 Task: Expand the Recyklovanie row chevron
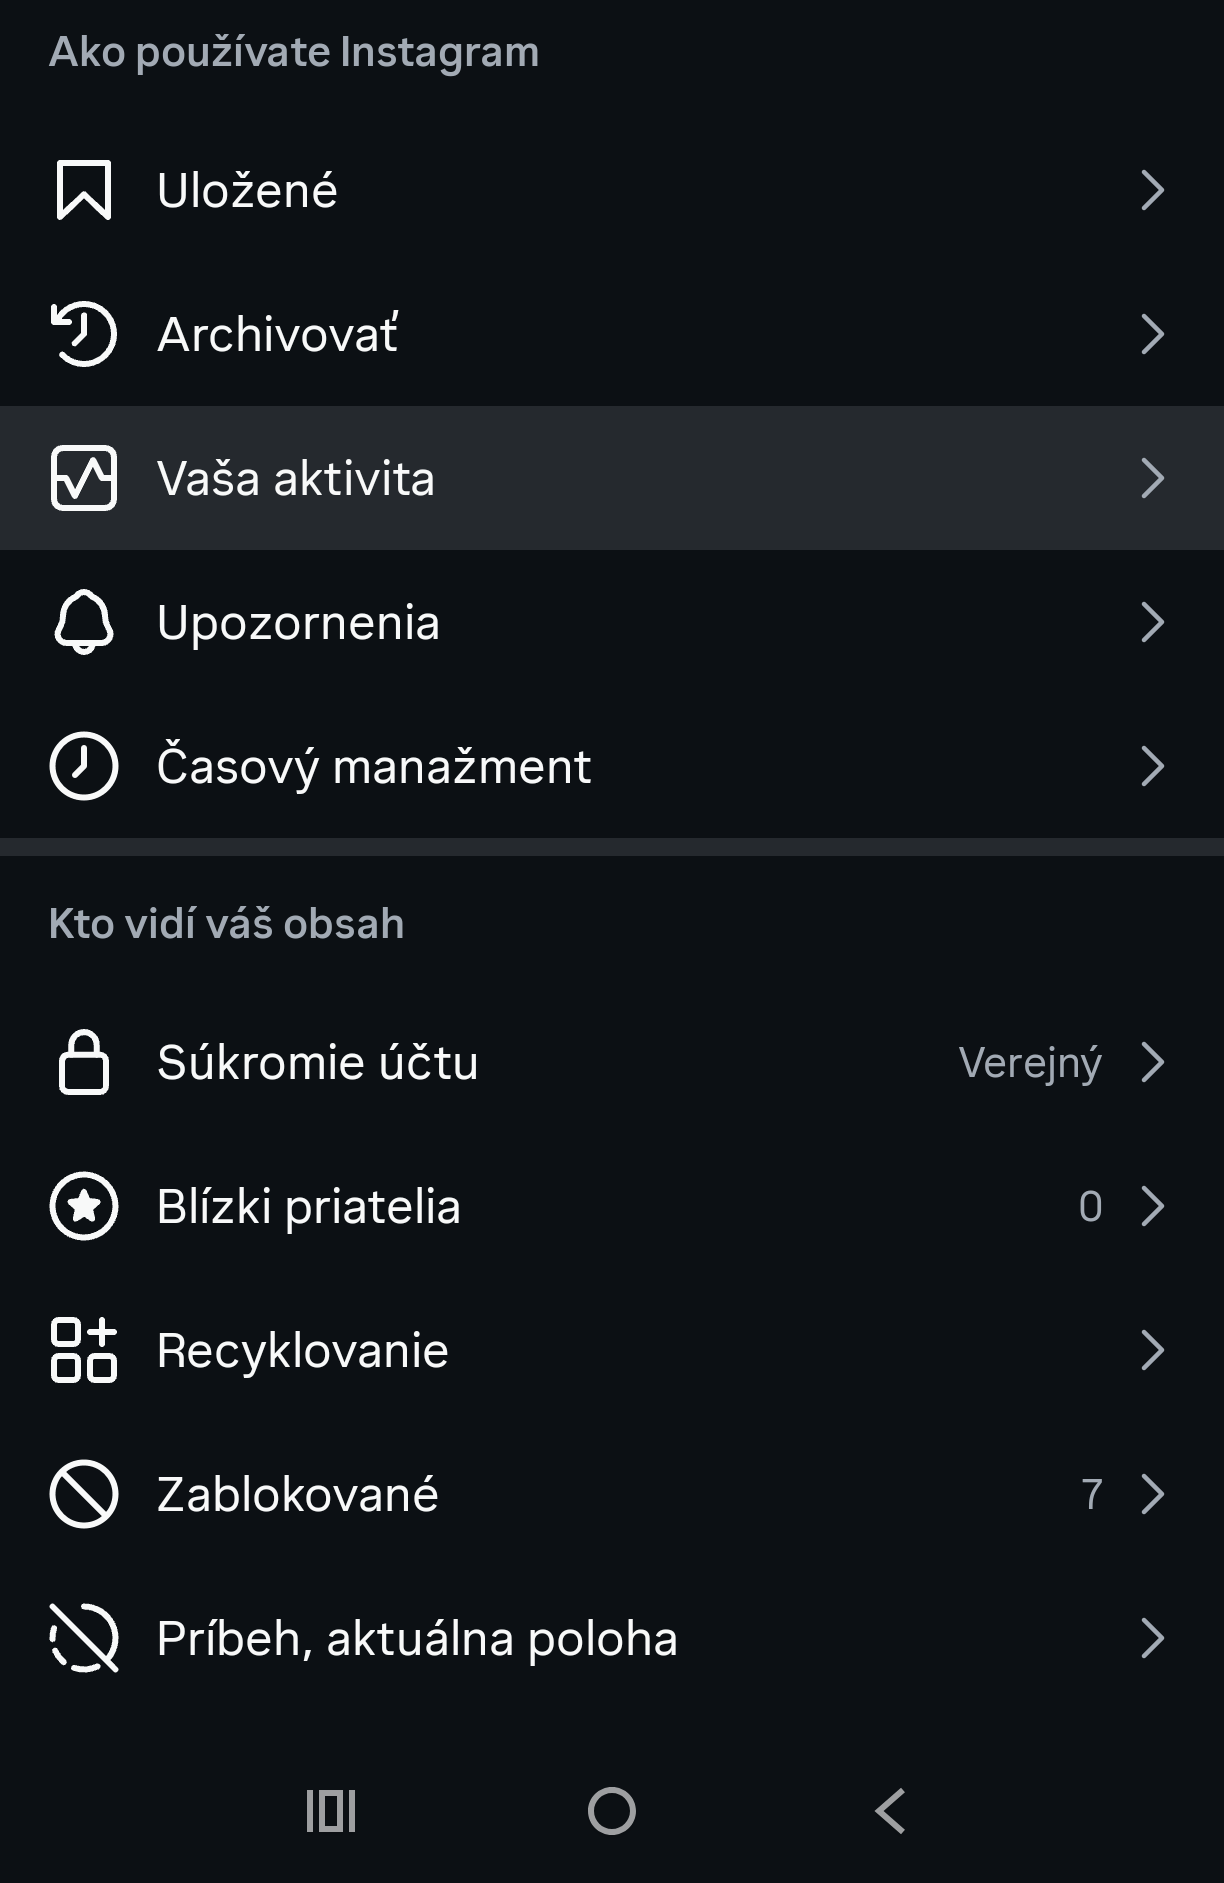1152,1350
